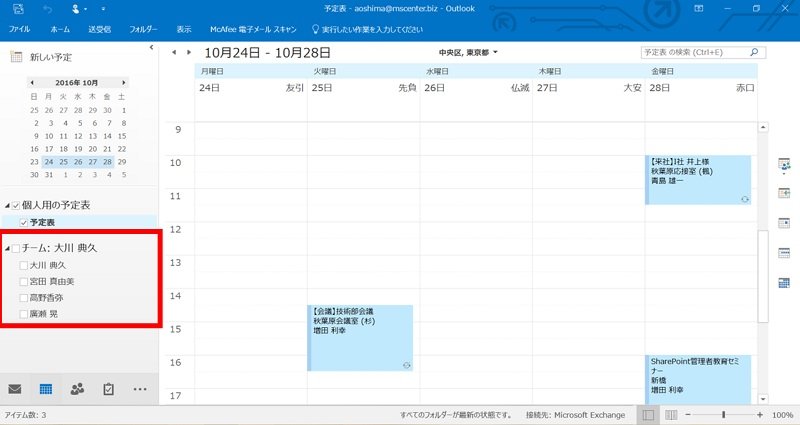Image resolution: width=800 pixels, height=425 pixels.
Task: Click 実行したい作業を入力してください field
Action: (372, 29)
